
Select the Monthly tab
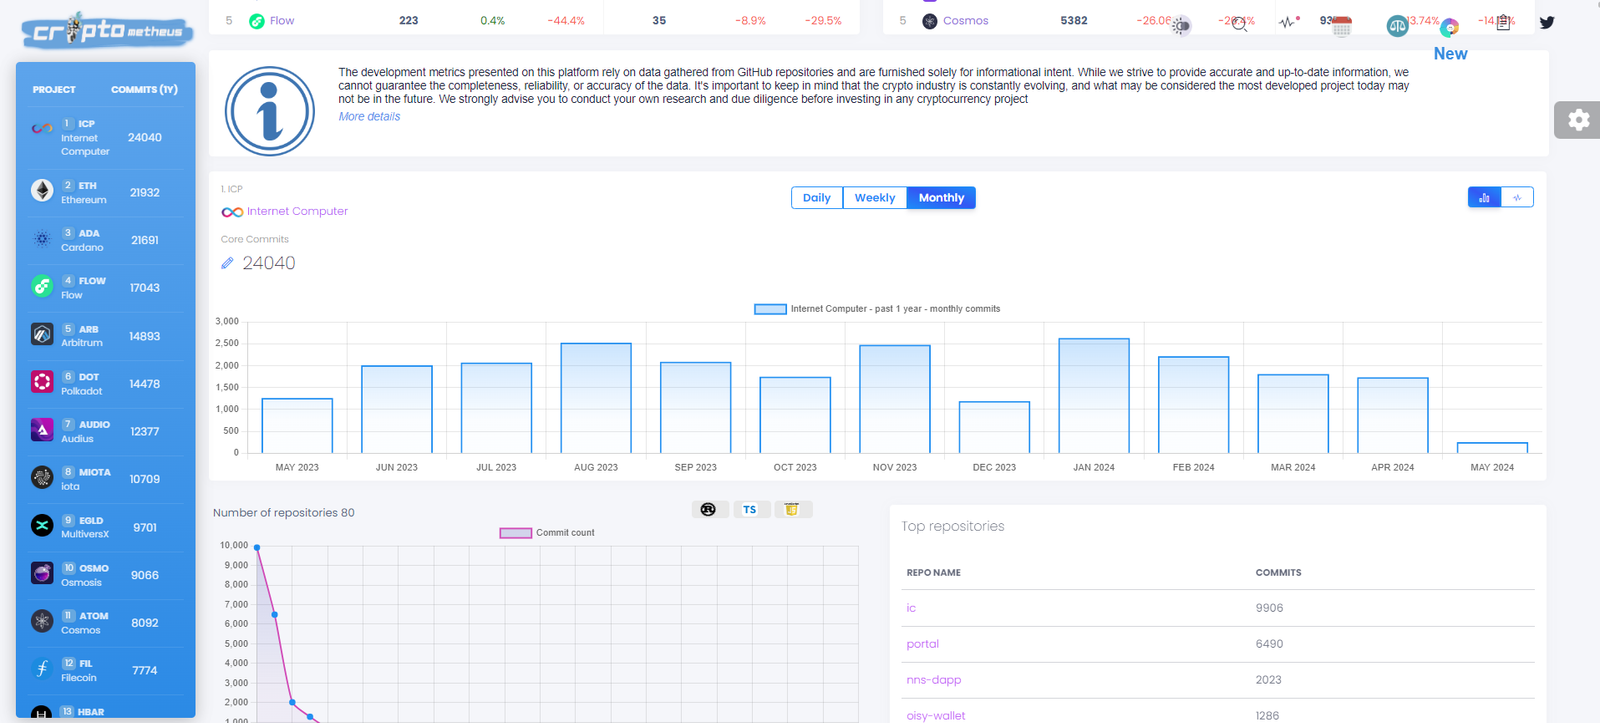pos(941,198)
